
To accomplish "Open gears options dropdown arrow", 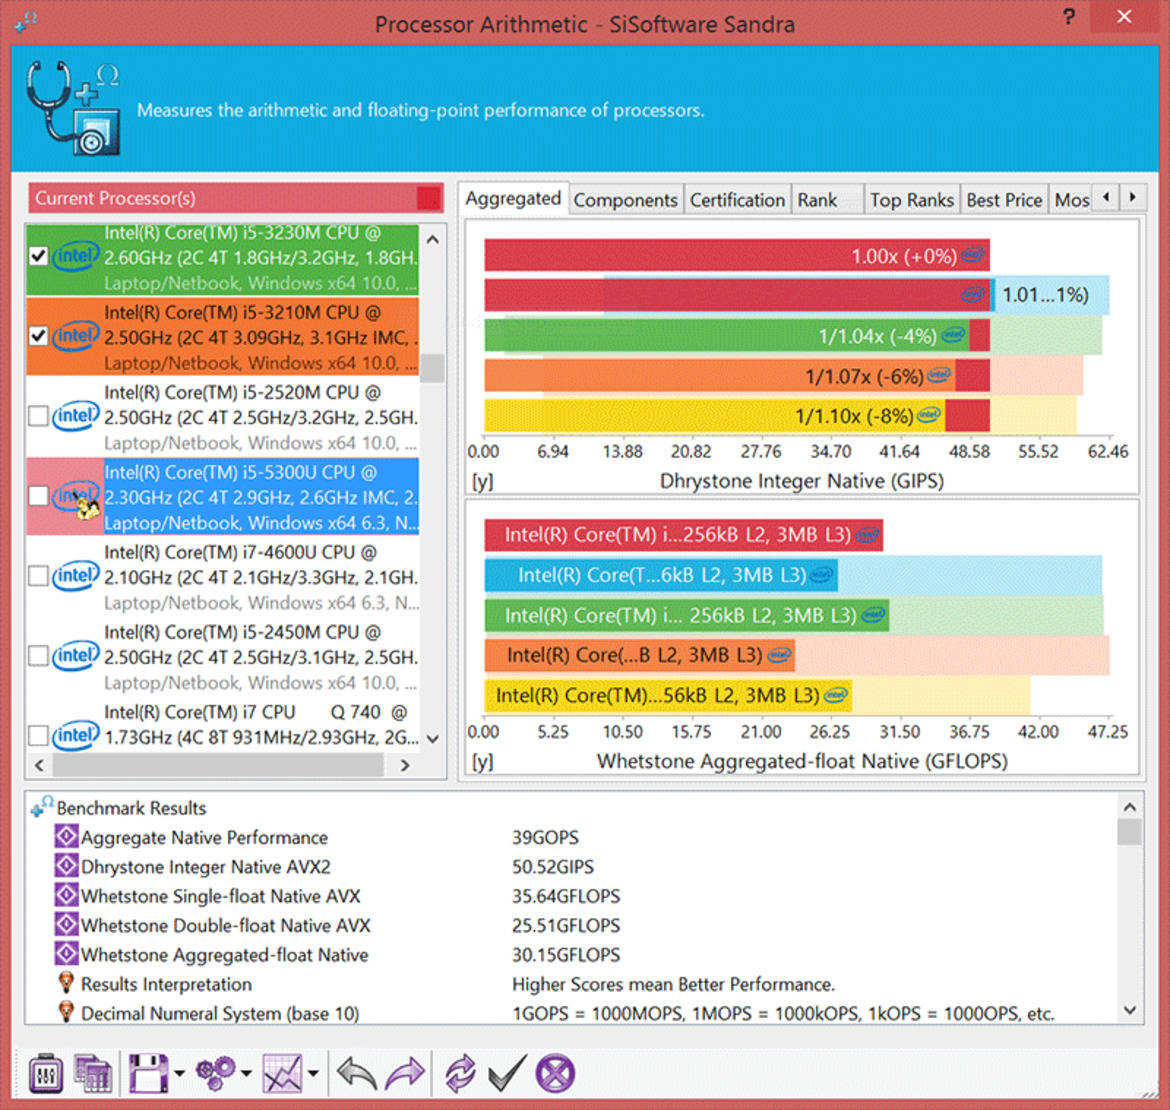I will click(x=246, y=1074).
